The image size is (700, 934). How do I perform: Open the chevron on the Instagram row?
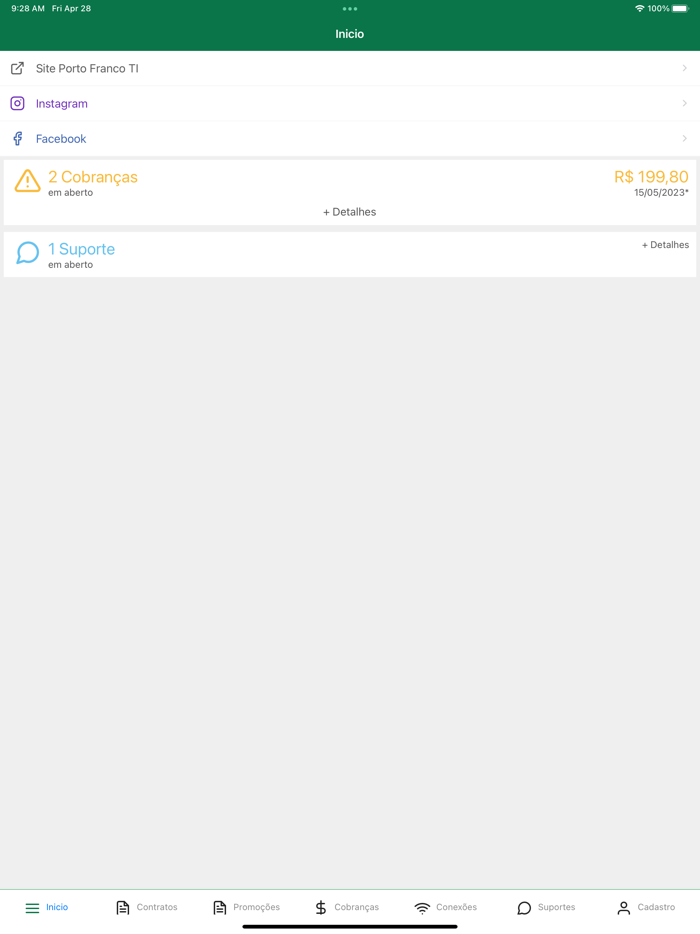coord(685,104)
